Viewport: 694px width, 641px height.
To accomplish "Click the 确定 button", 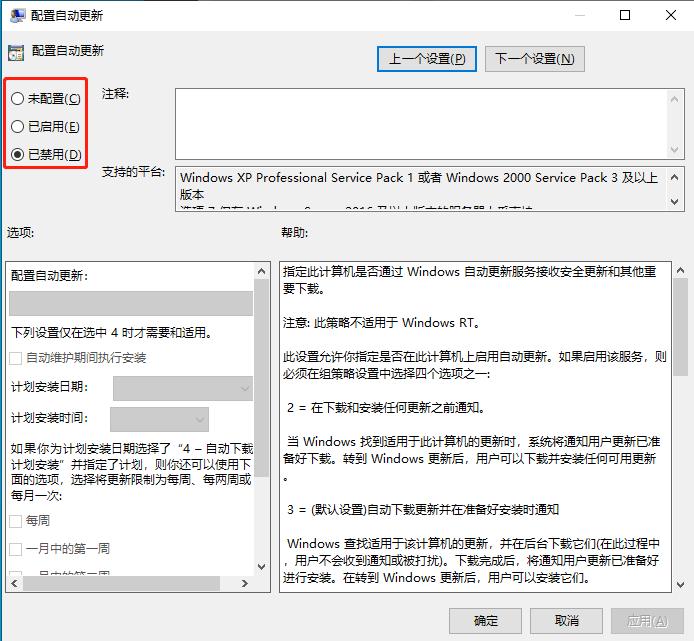I will (485, 621).
